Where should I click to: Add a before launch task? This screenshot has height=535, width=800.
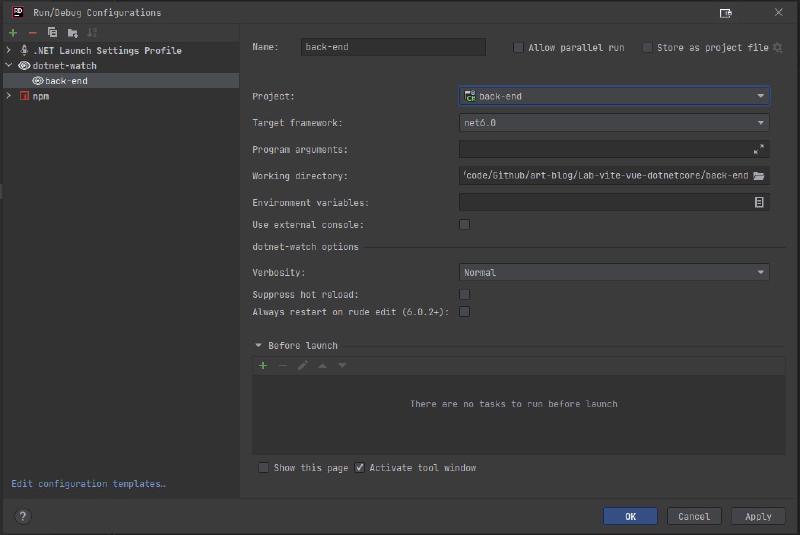[x=263, y=366]
